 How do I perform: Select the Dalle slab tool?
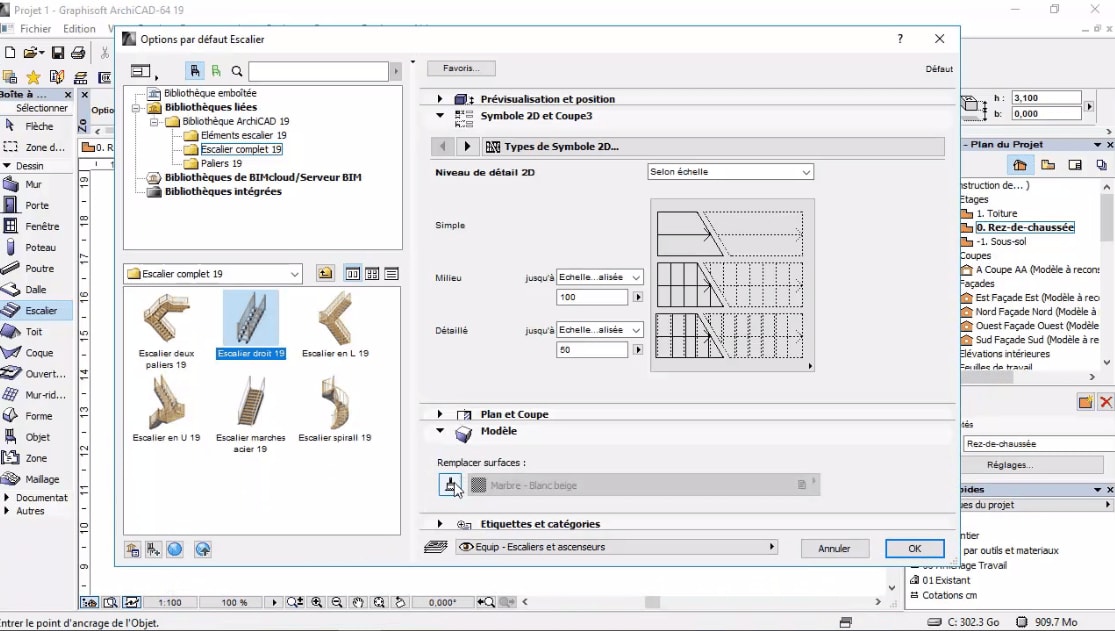pos(36,290)
